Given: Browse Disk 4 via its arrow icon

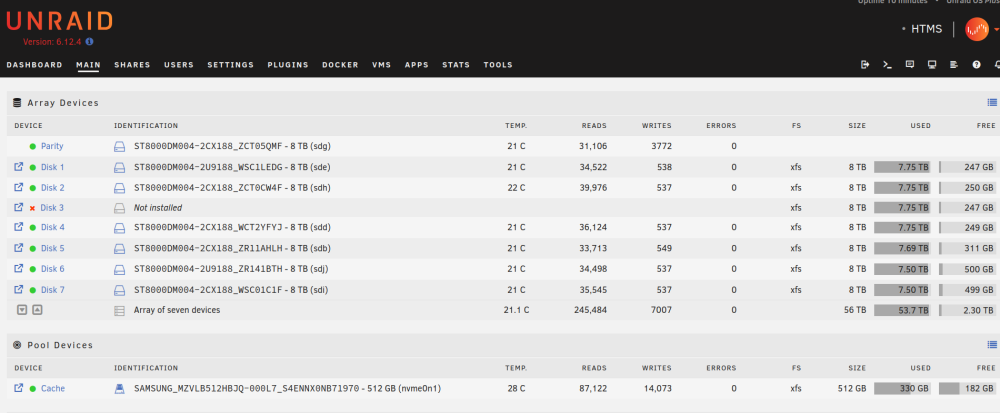Looking at the screenshot, I should (x=18, y=227).
